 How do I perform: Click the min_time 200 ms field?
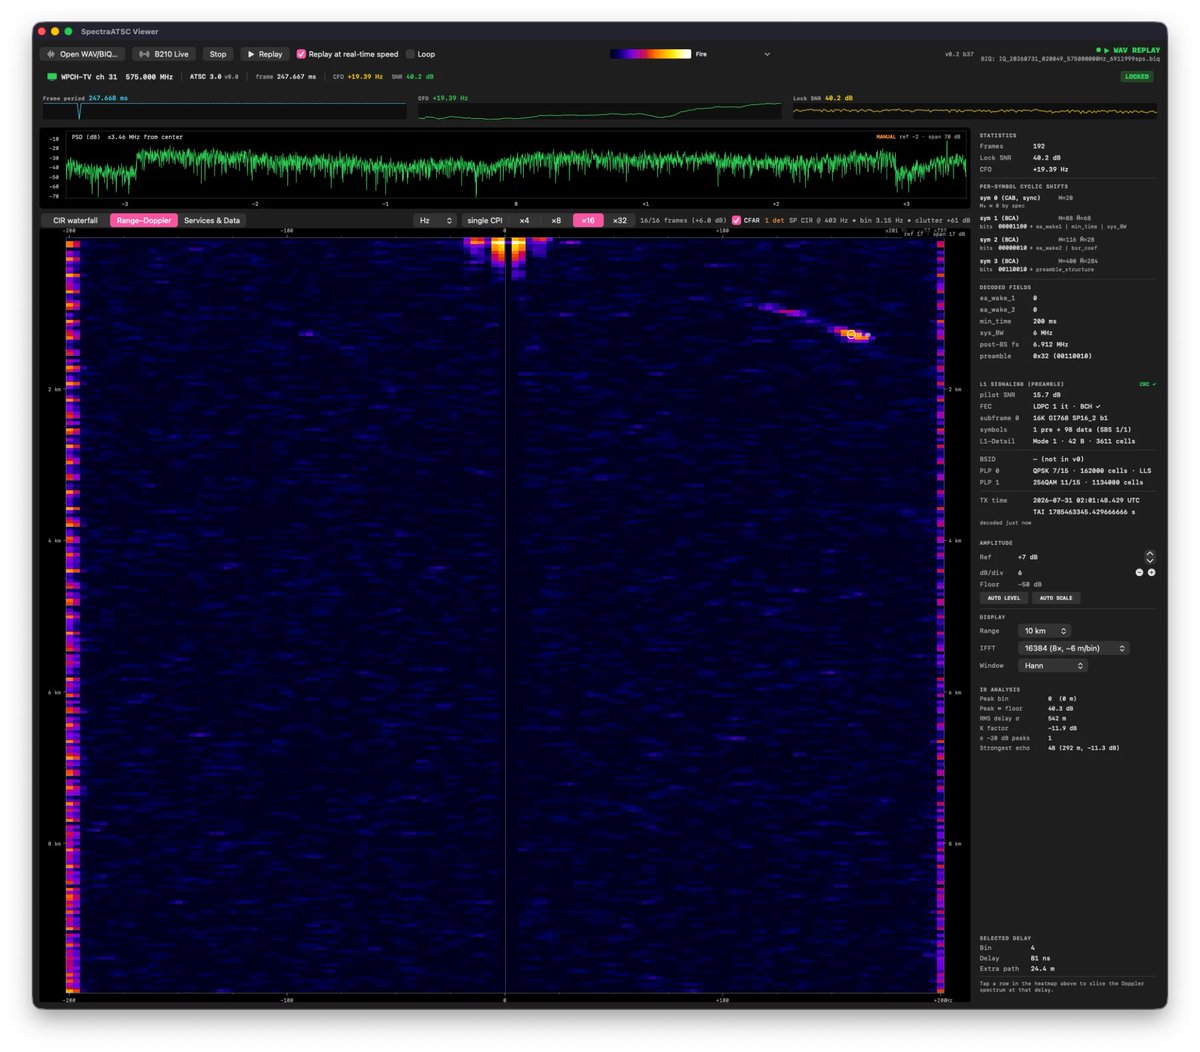coord(1018,321)
